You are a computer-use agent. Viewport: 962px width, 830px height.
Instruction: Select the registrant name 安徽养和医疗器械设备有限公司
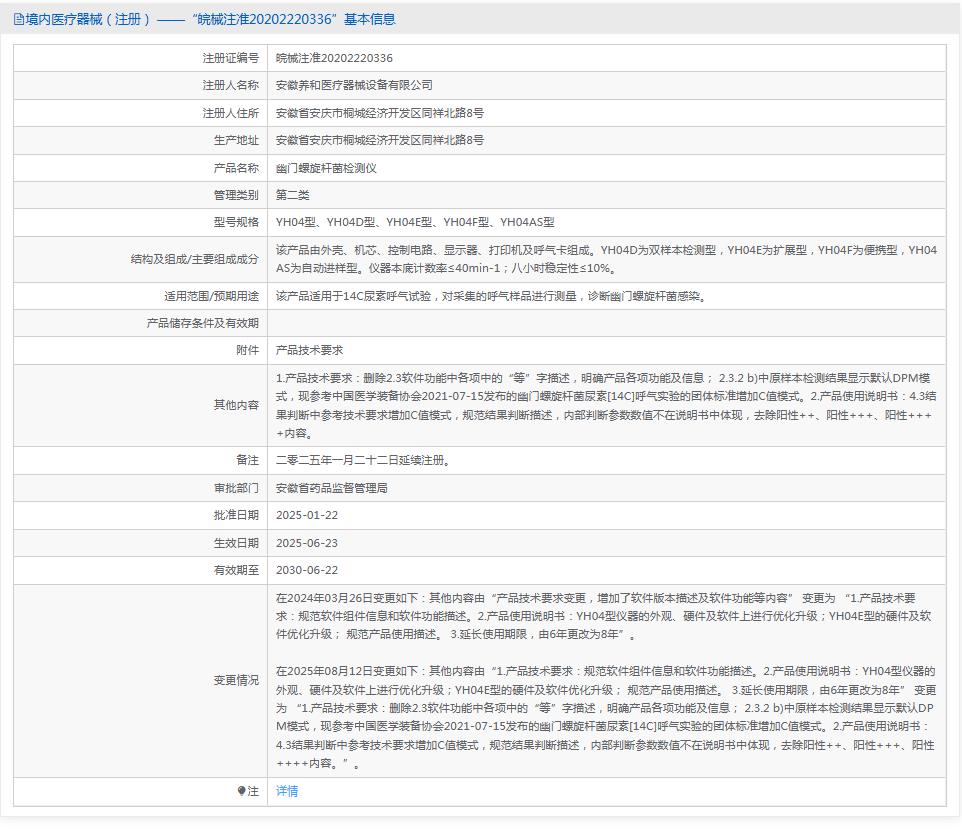click(354, 85)
